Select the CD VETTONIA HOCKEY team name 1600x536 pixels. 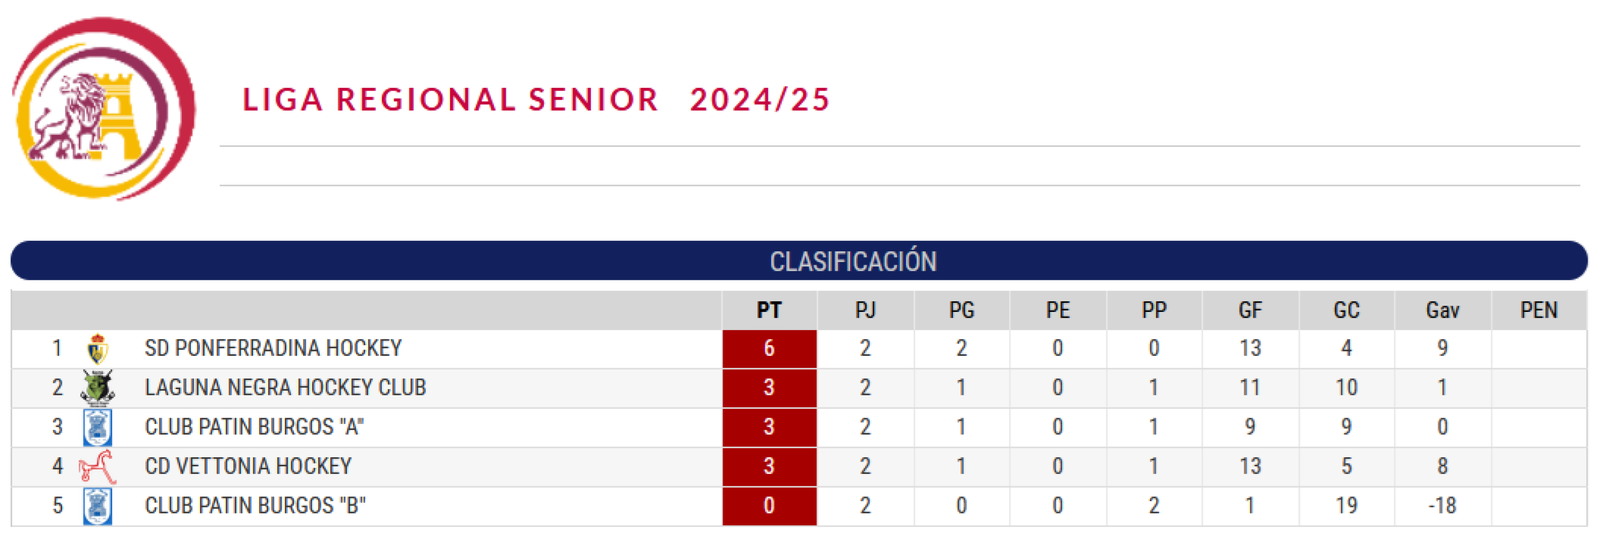pyautogui.click(x=248, y=466)
